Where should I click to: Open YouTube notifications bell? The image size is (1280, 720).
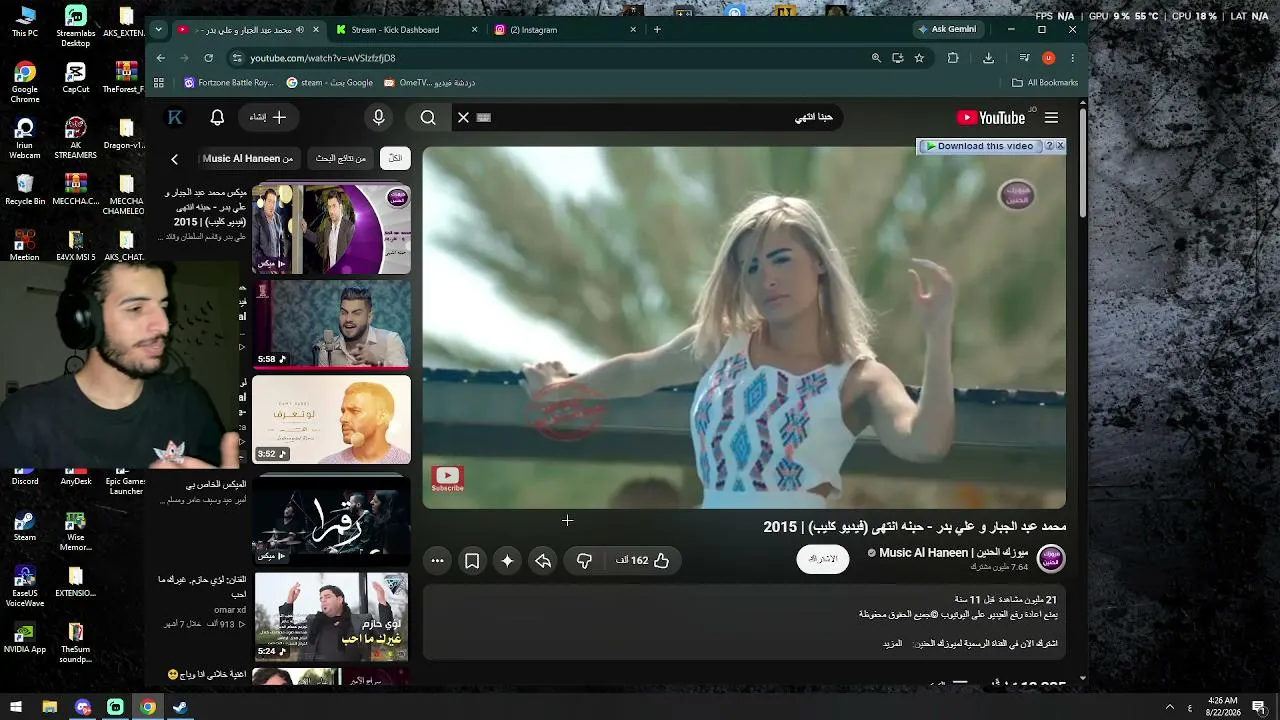[217, 118]
